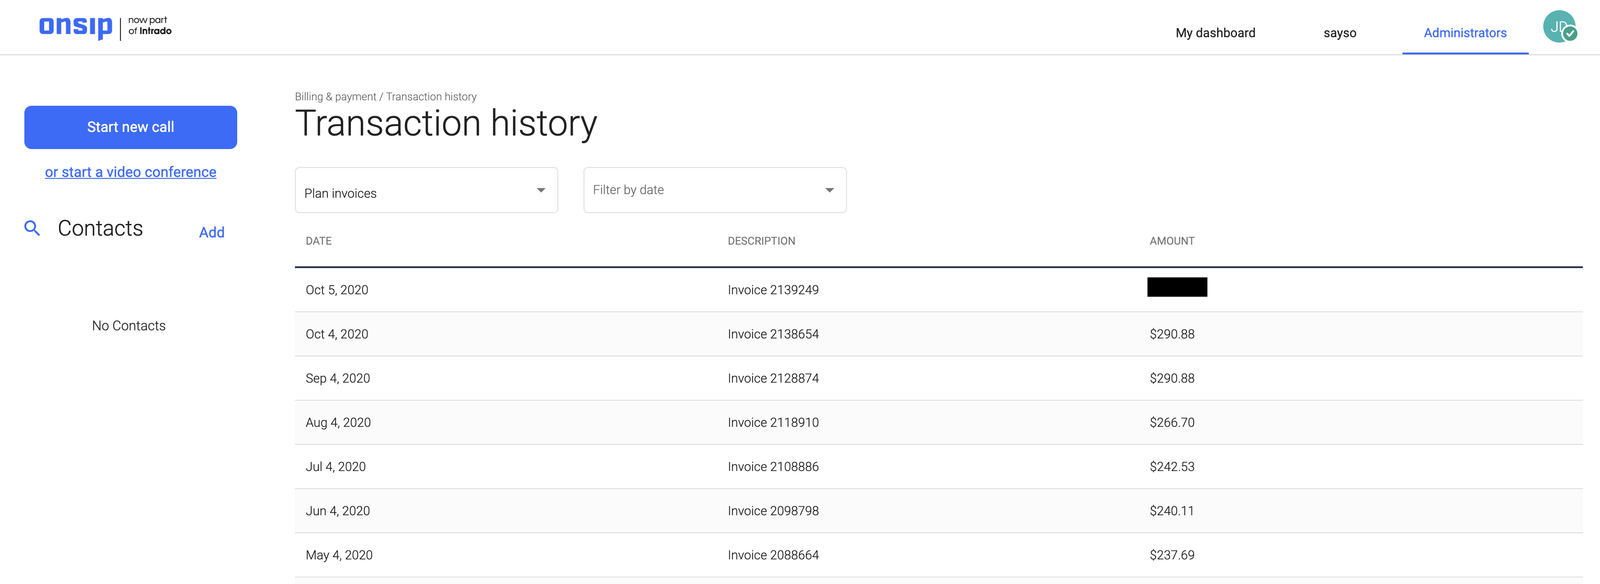Click or start a video conference link
This screenshot has height=584, width=1600.
click(x=130, y=172)
